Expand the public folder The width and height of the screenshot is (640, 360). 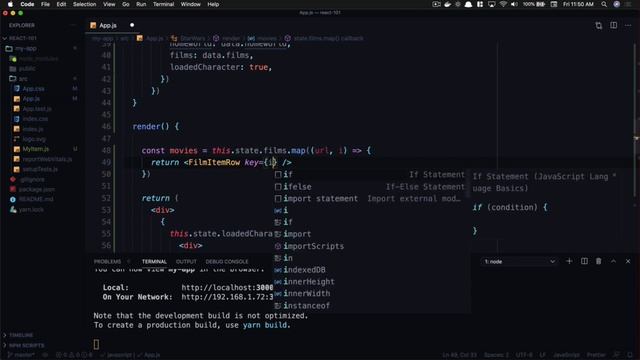click(x=27, y=69)
